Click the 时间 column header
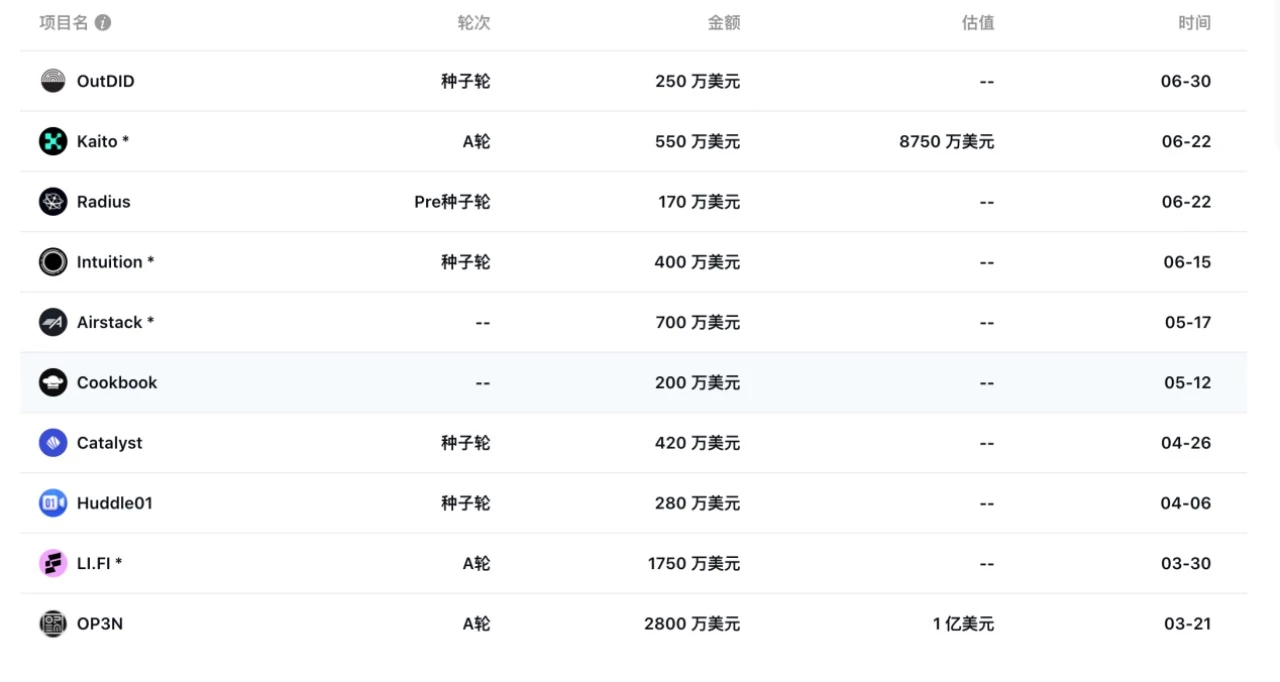Screen dimensions: 1280x682 (x=1194, y=23)
